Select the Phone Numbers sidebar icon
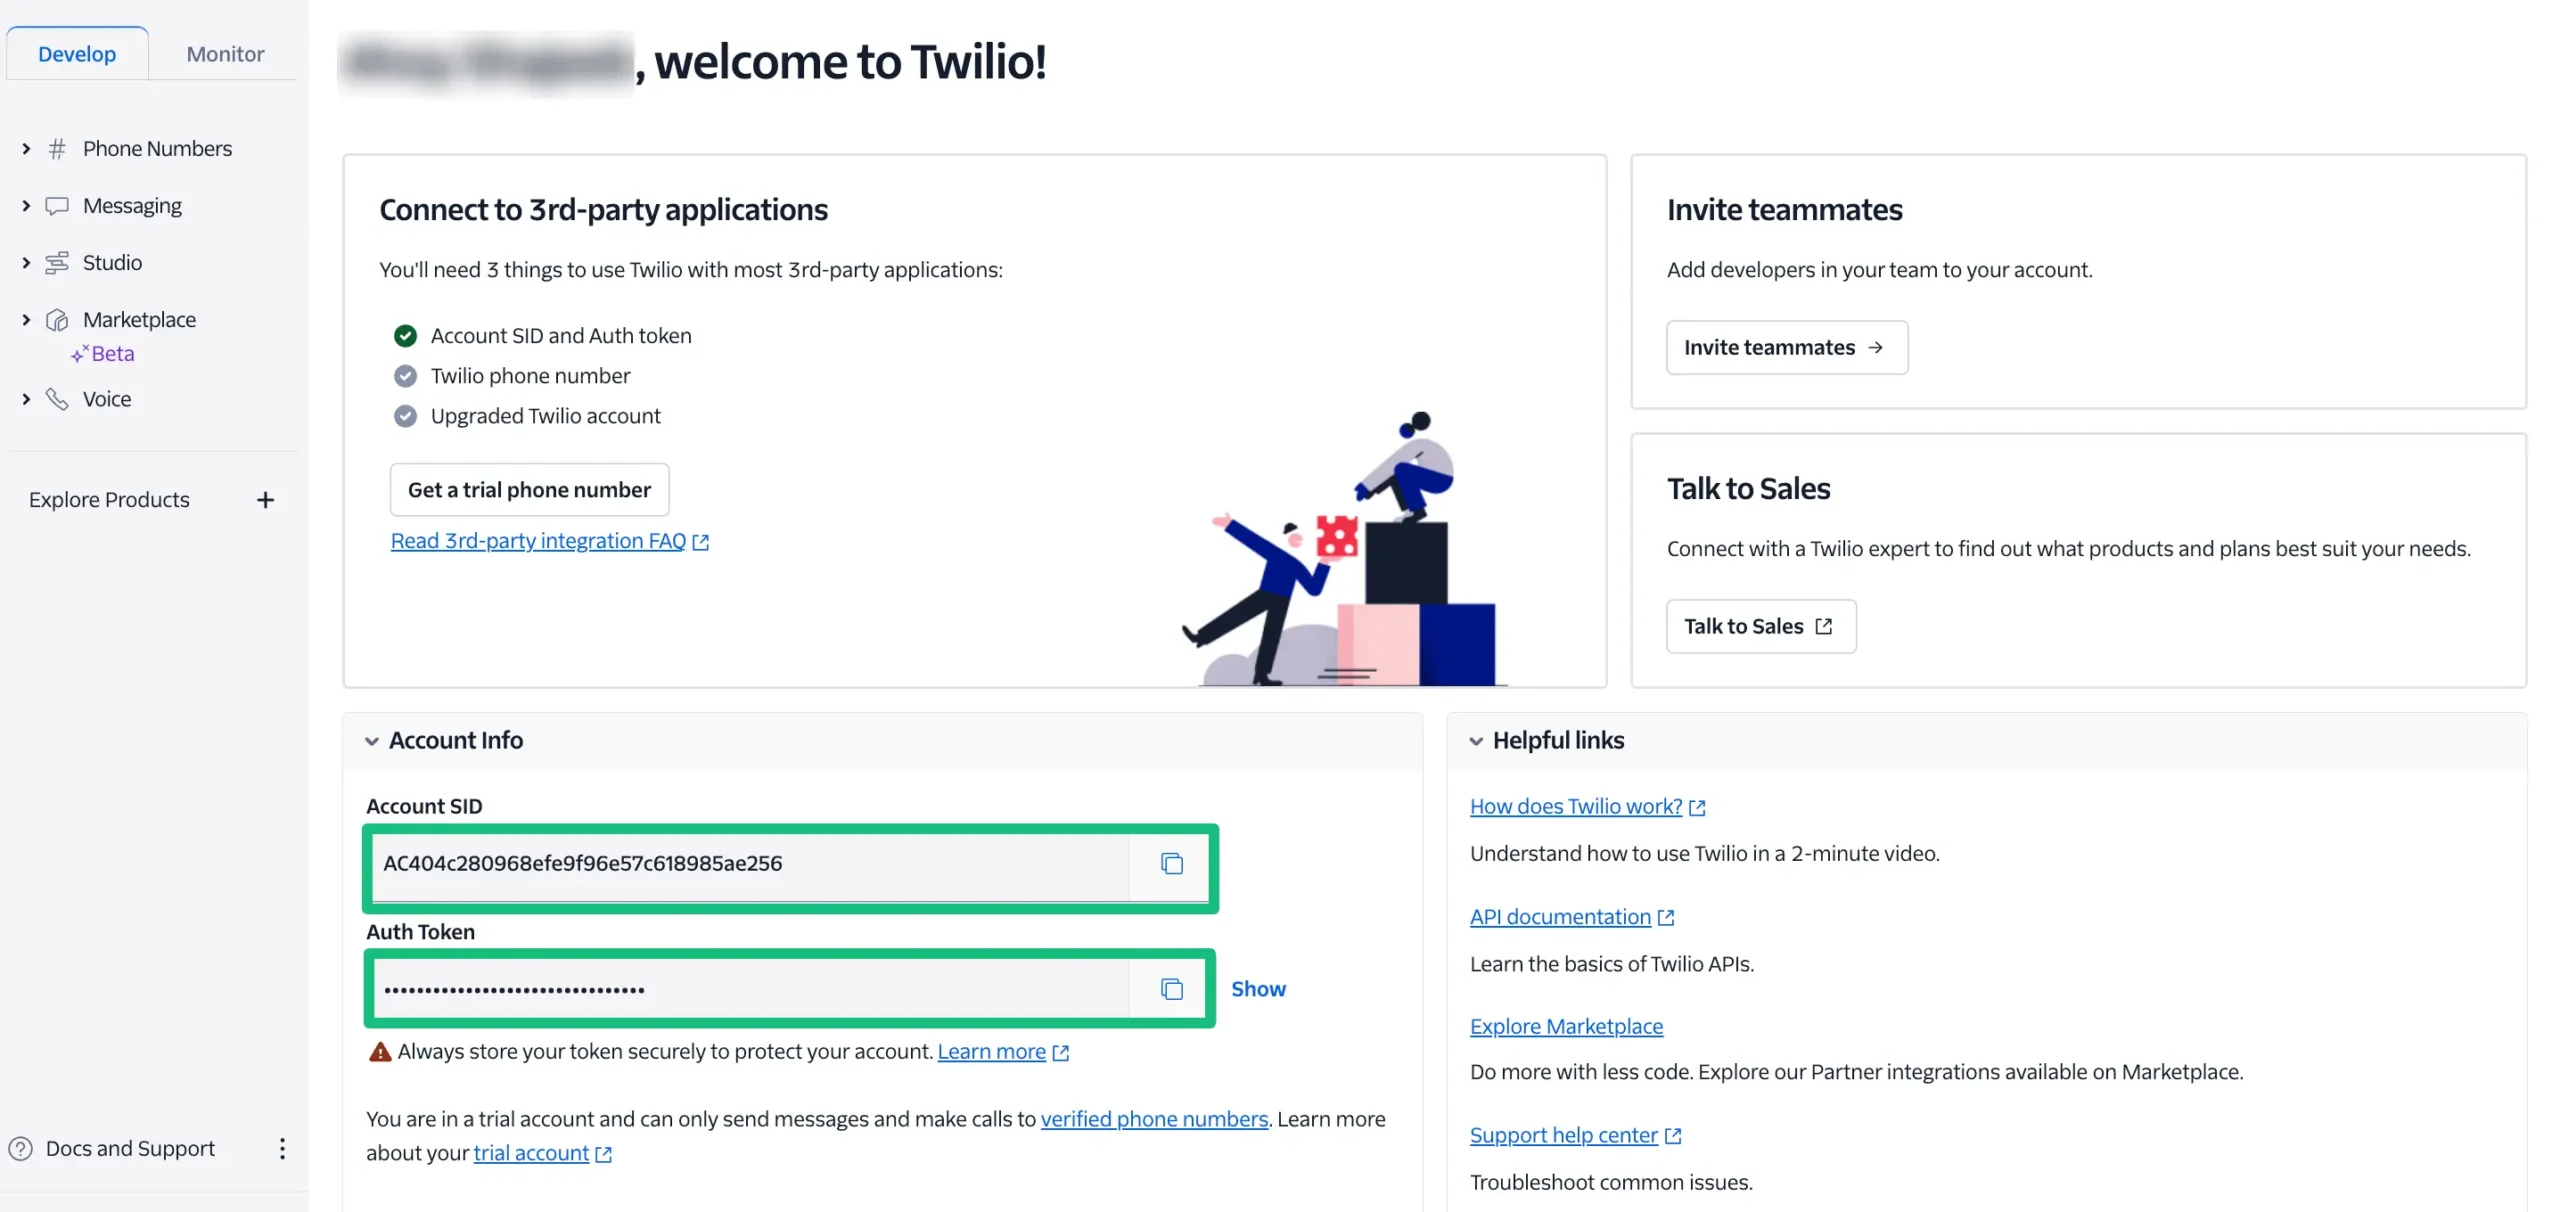This screenshot has height=1212, width=2560. point(58,147)
